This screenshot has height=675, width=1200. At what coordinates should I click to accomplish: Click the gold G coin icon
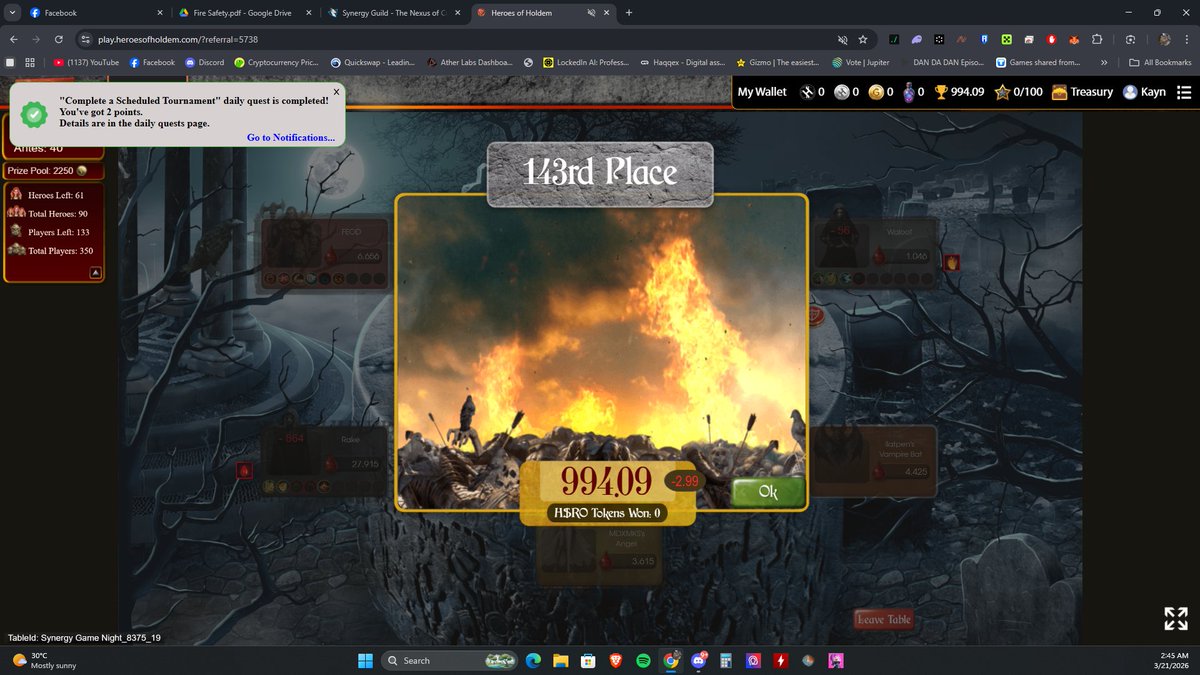(x=876, y=92)
